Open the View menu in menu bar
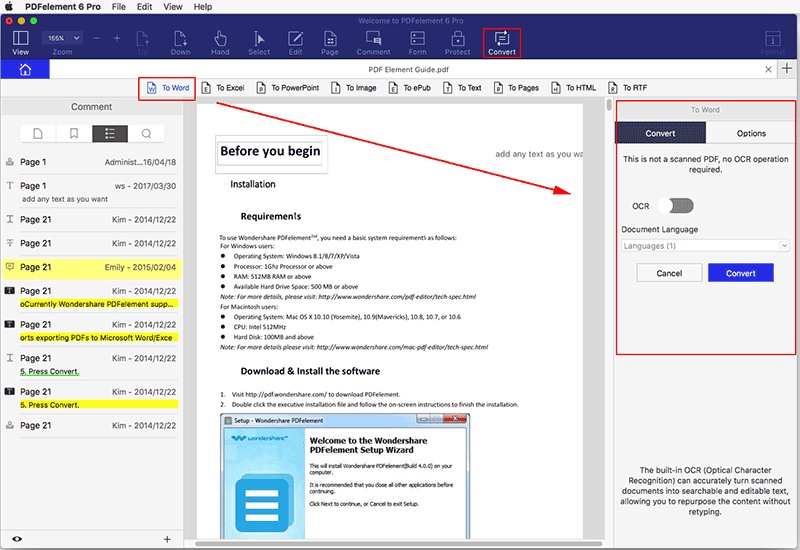The width and height of the screenshot is (800, 550). (x=173, y=7)
